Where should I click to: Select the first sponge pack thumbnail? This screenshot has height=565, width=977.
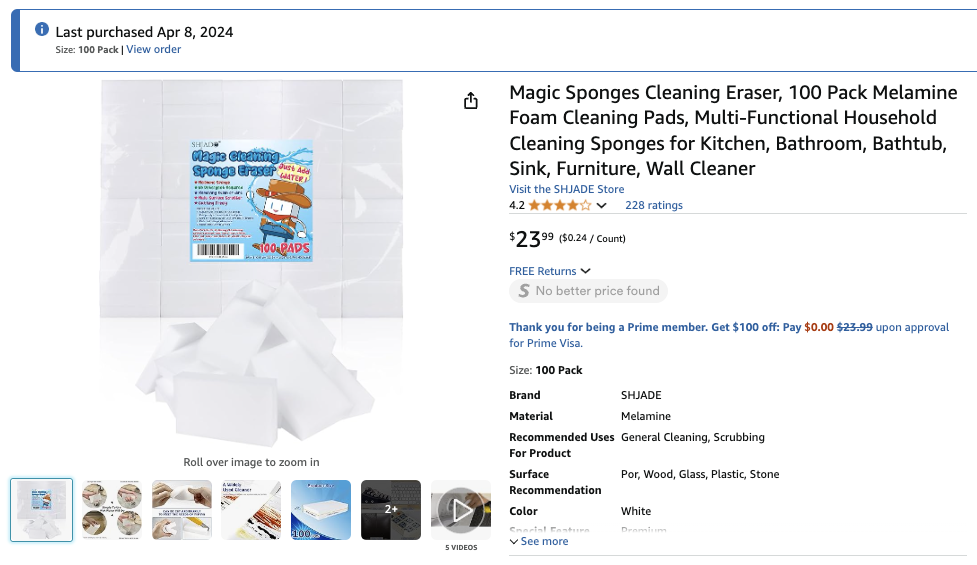click(42, 510)
